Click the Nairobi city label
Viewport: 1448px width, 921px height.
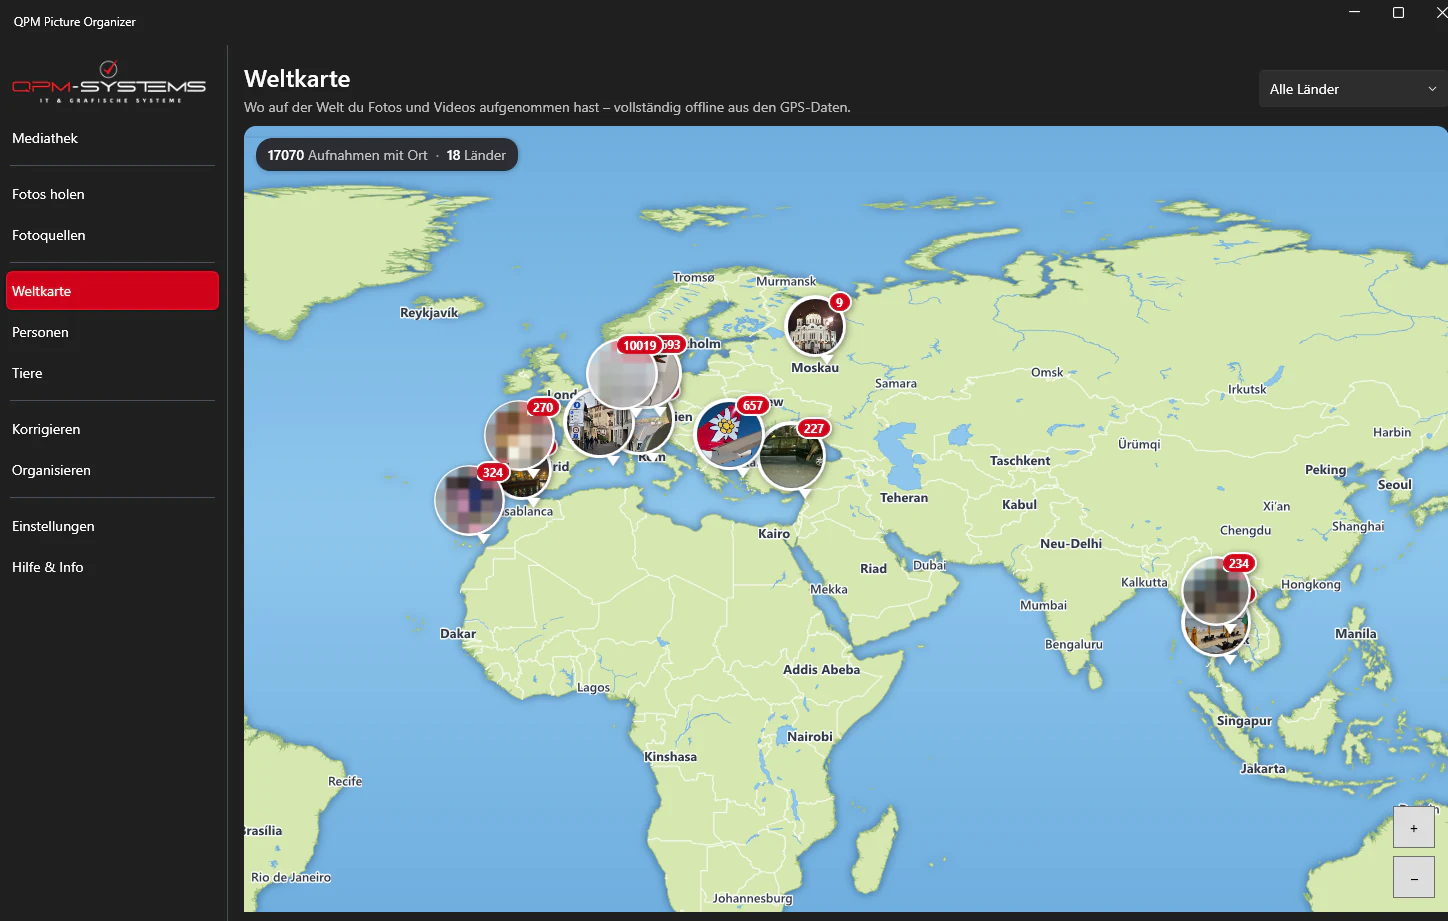810,736
